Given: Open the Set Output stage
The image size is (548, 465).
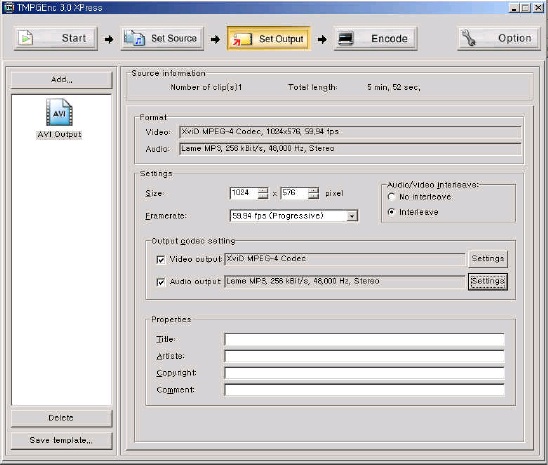Looking at the screenshot, I should coord(269,38).
